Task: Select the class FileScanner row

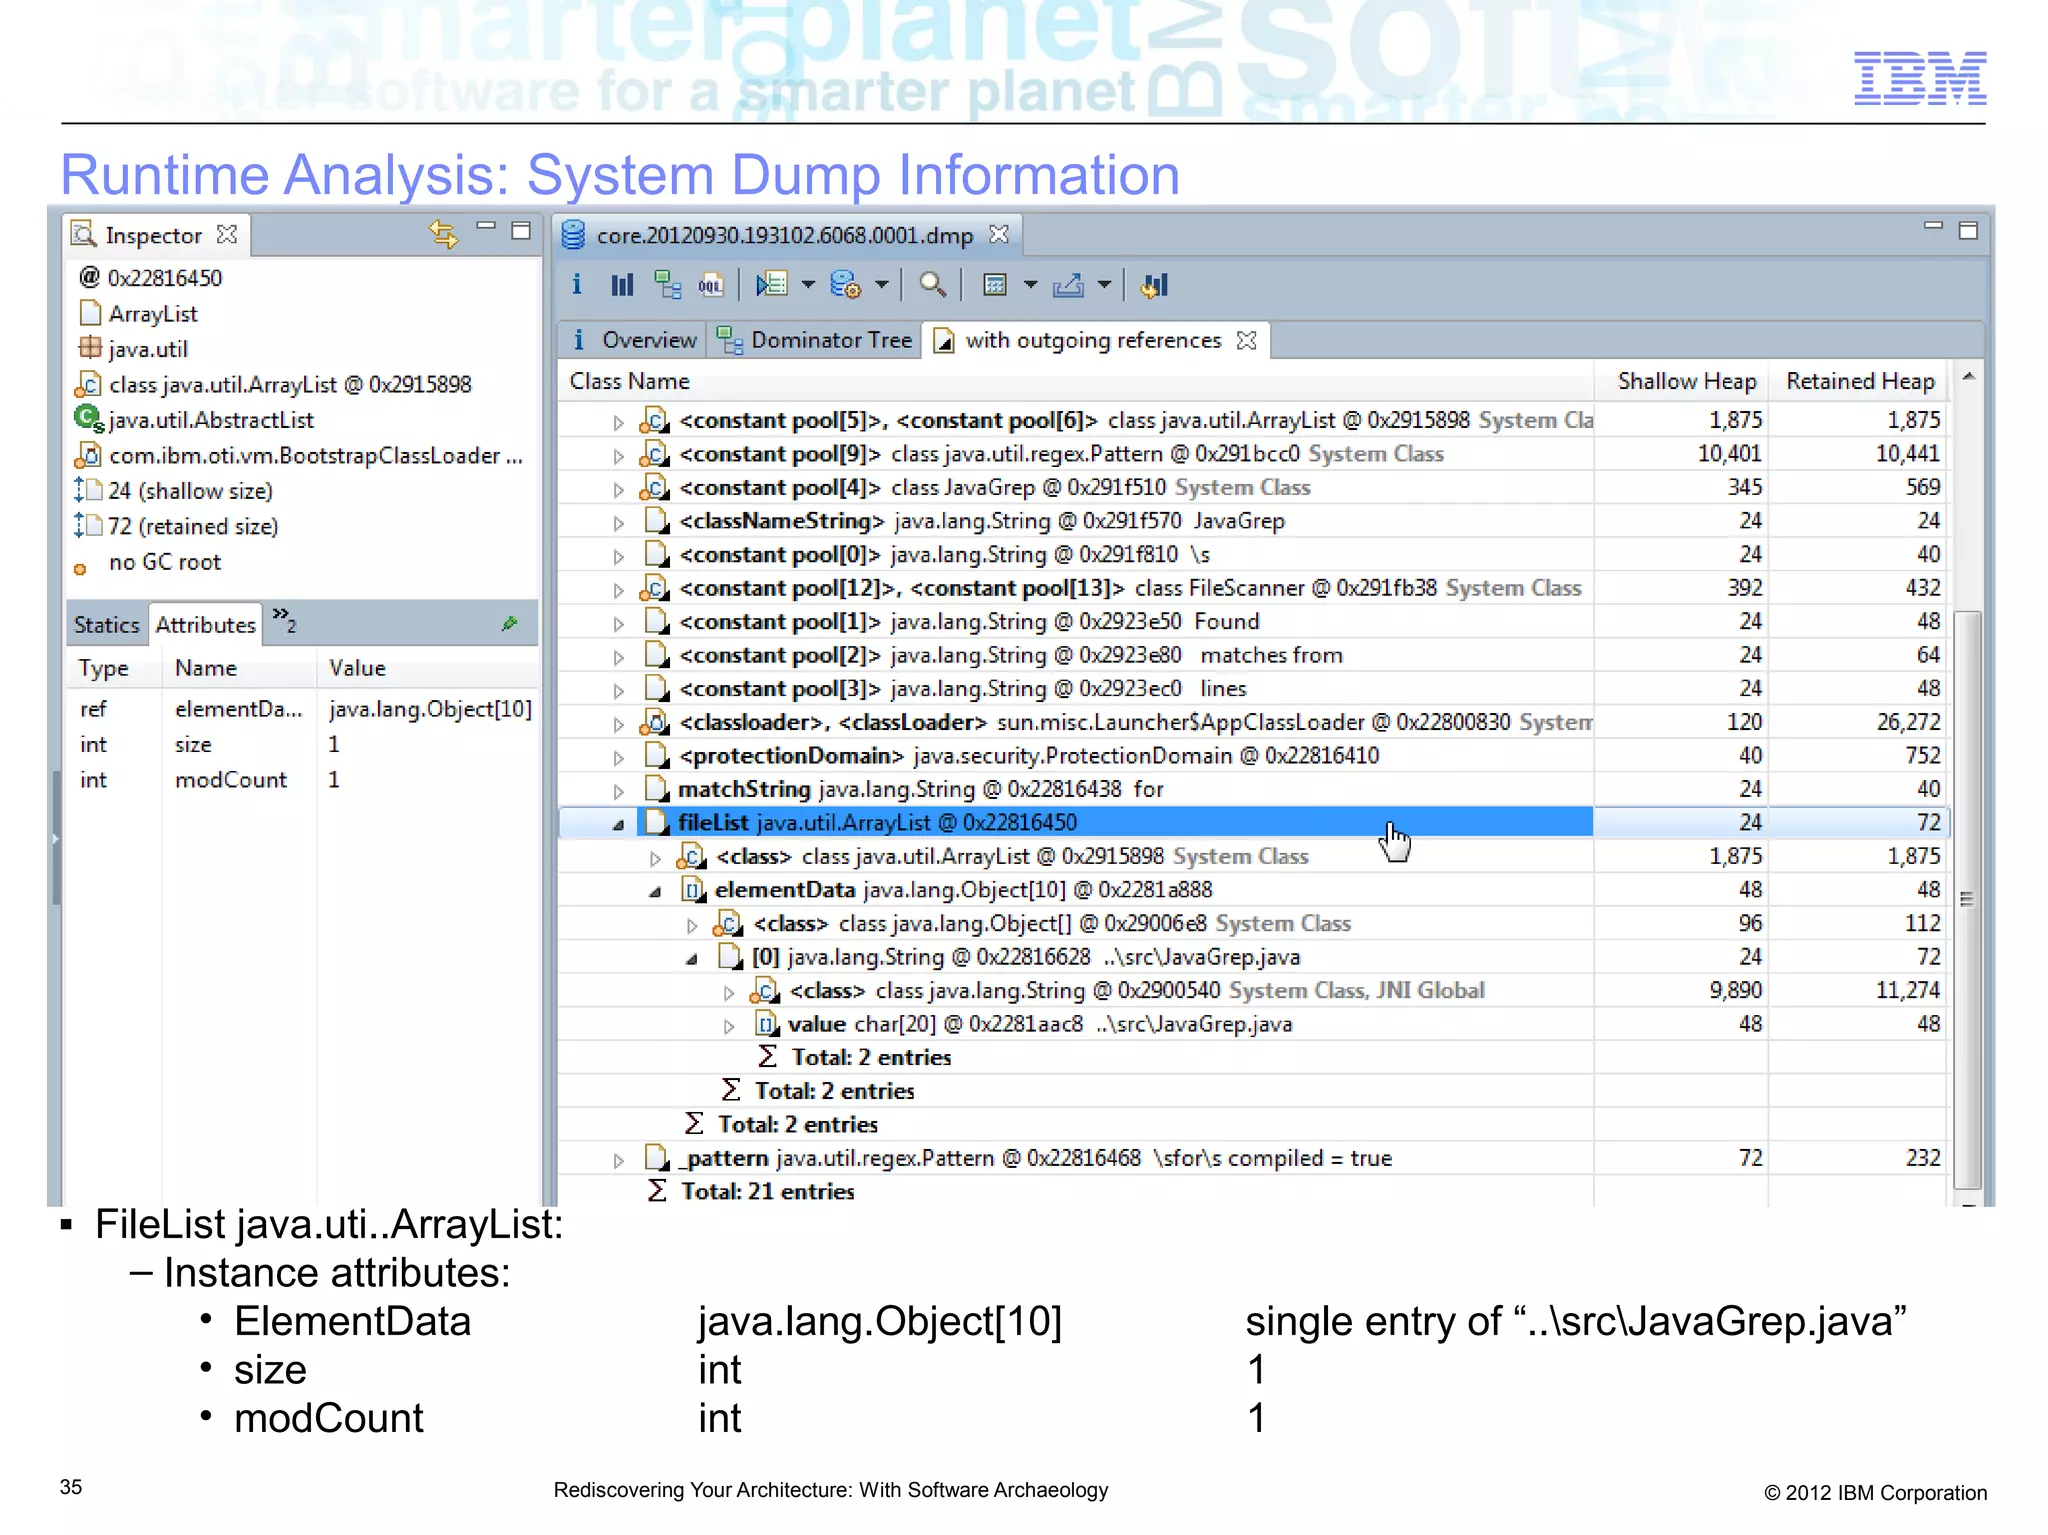Action: pos(1255,588)
